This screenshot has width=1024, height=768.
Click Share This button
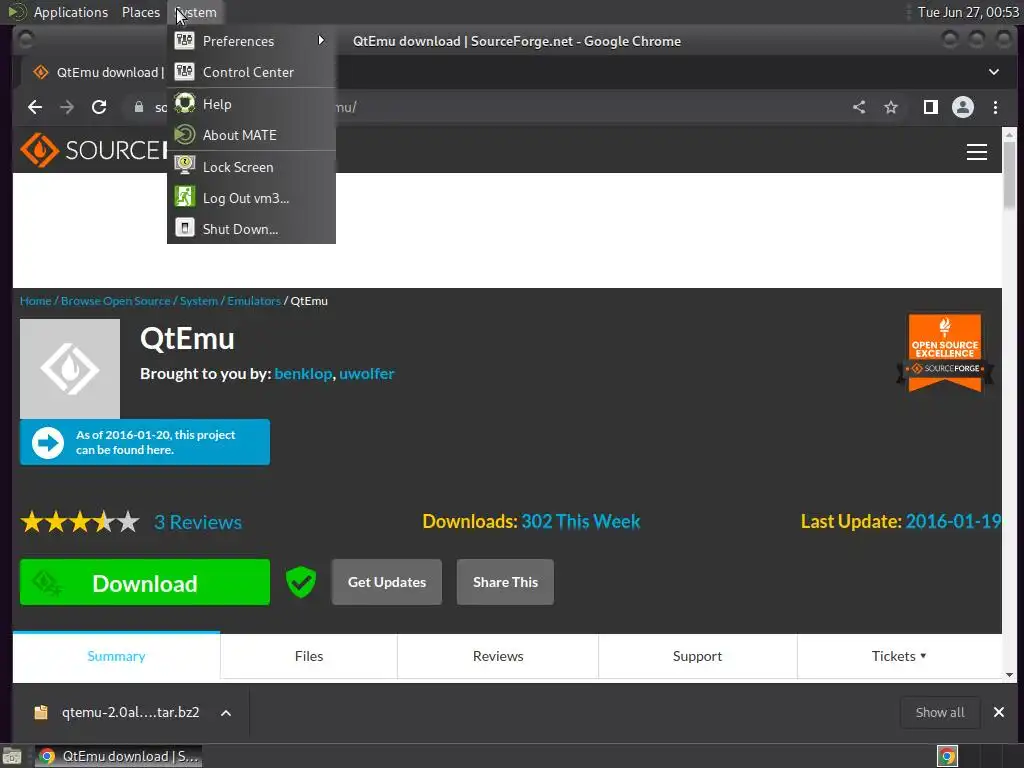(505, 582)
